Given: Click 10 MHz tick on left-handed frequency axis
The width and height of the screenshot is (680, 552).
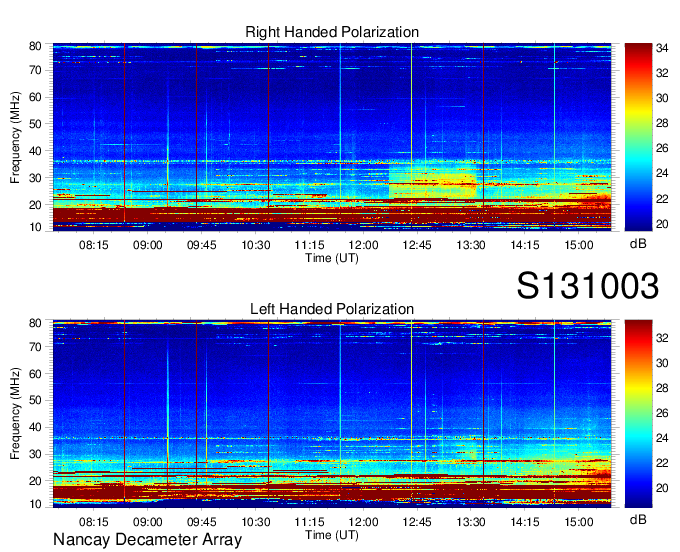Looking at the screenshot, I should click(x=35, y=504).
